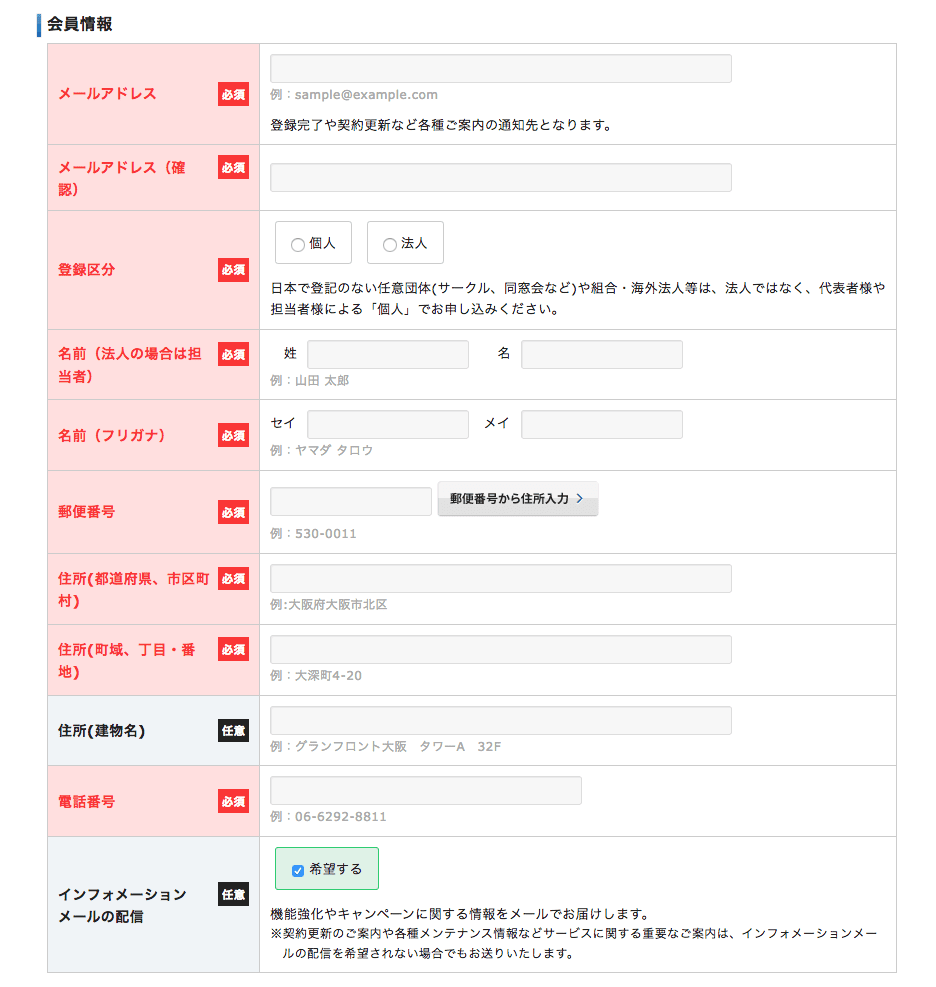Click example text 例：大深町4-20
The height and width of the screenshot is (987, 936).
click(316, 675)
